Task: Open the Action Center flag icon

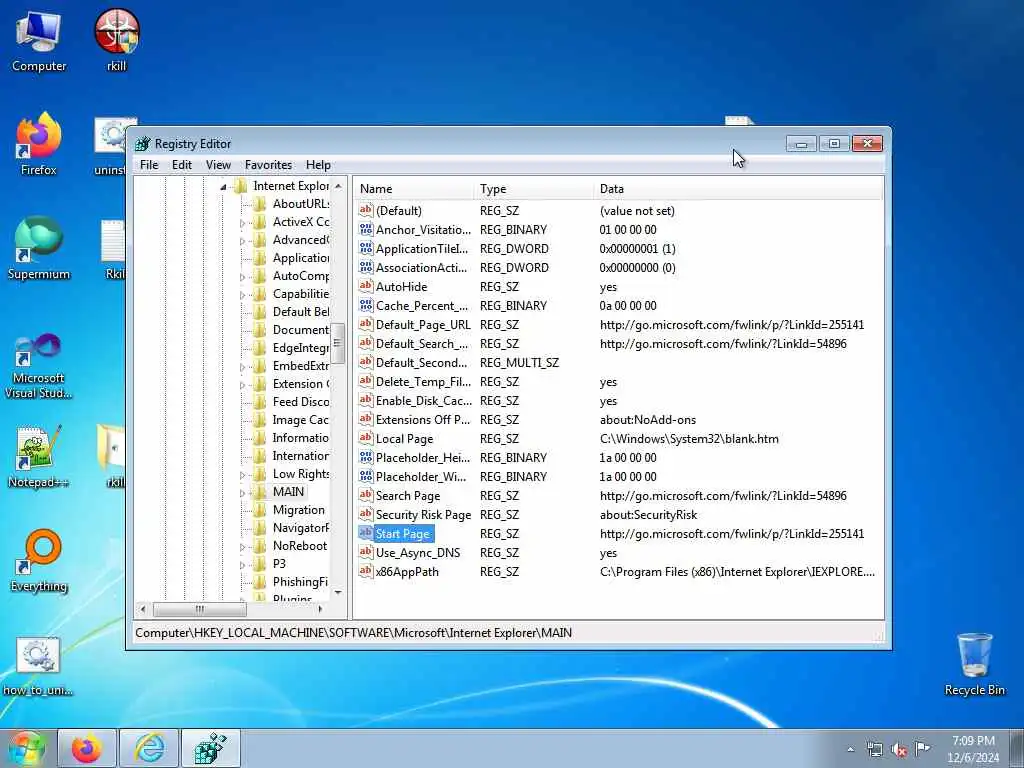Action: (922, 748)
